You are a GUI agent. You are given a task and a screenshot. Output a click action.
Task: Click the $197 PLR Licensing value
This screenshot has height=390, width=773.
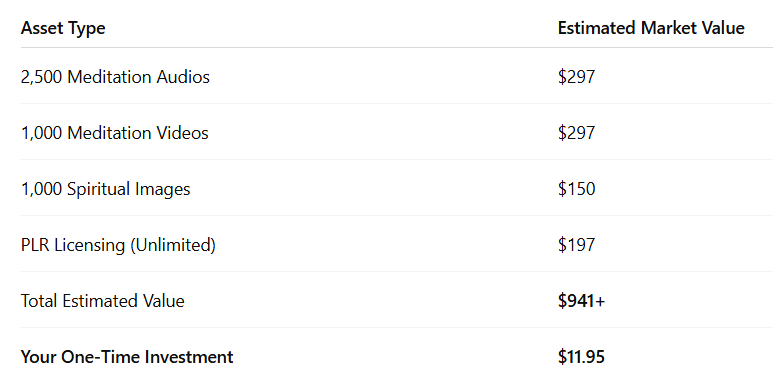pos(576,245)
